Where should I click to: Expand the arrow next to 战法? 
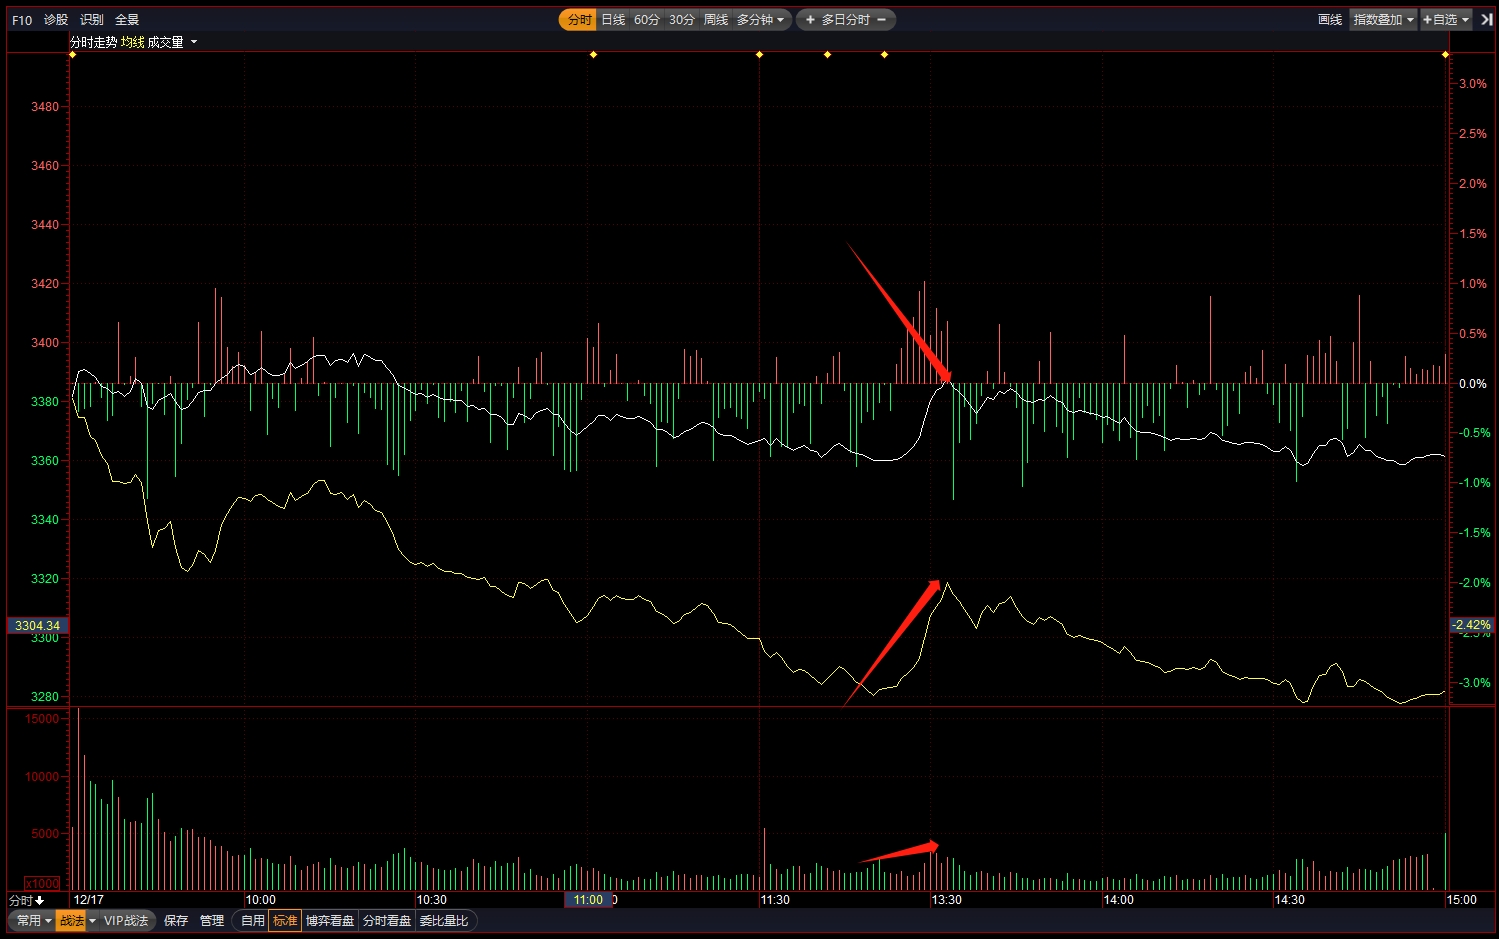point(92,921)
